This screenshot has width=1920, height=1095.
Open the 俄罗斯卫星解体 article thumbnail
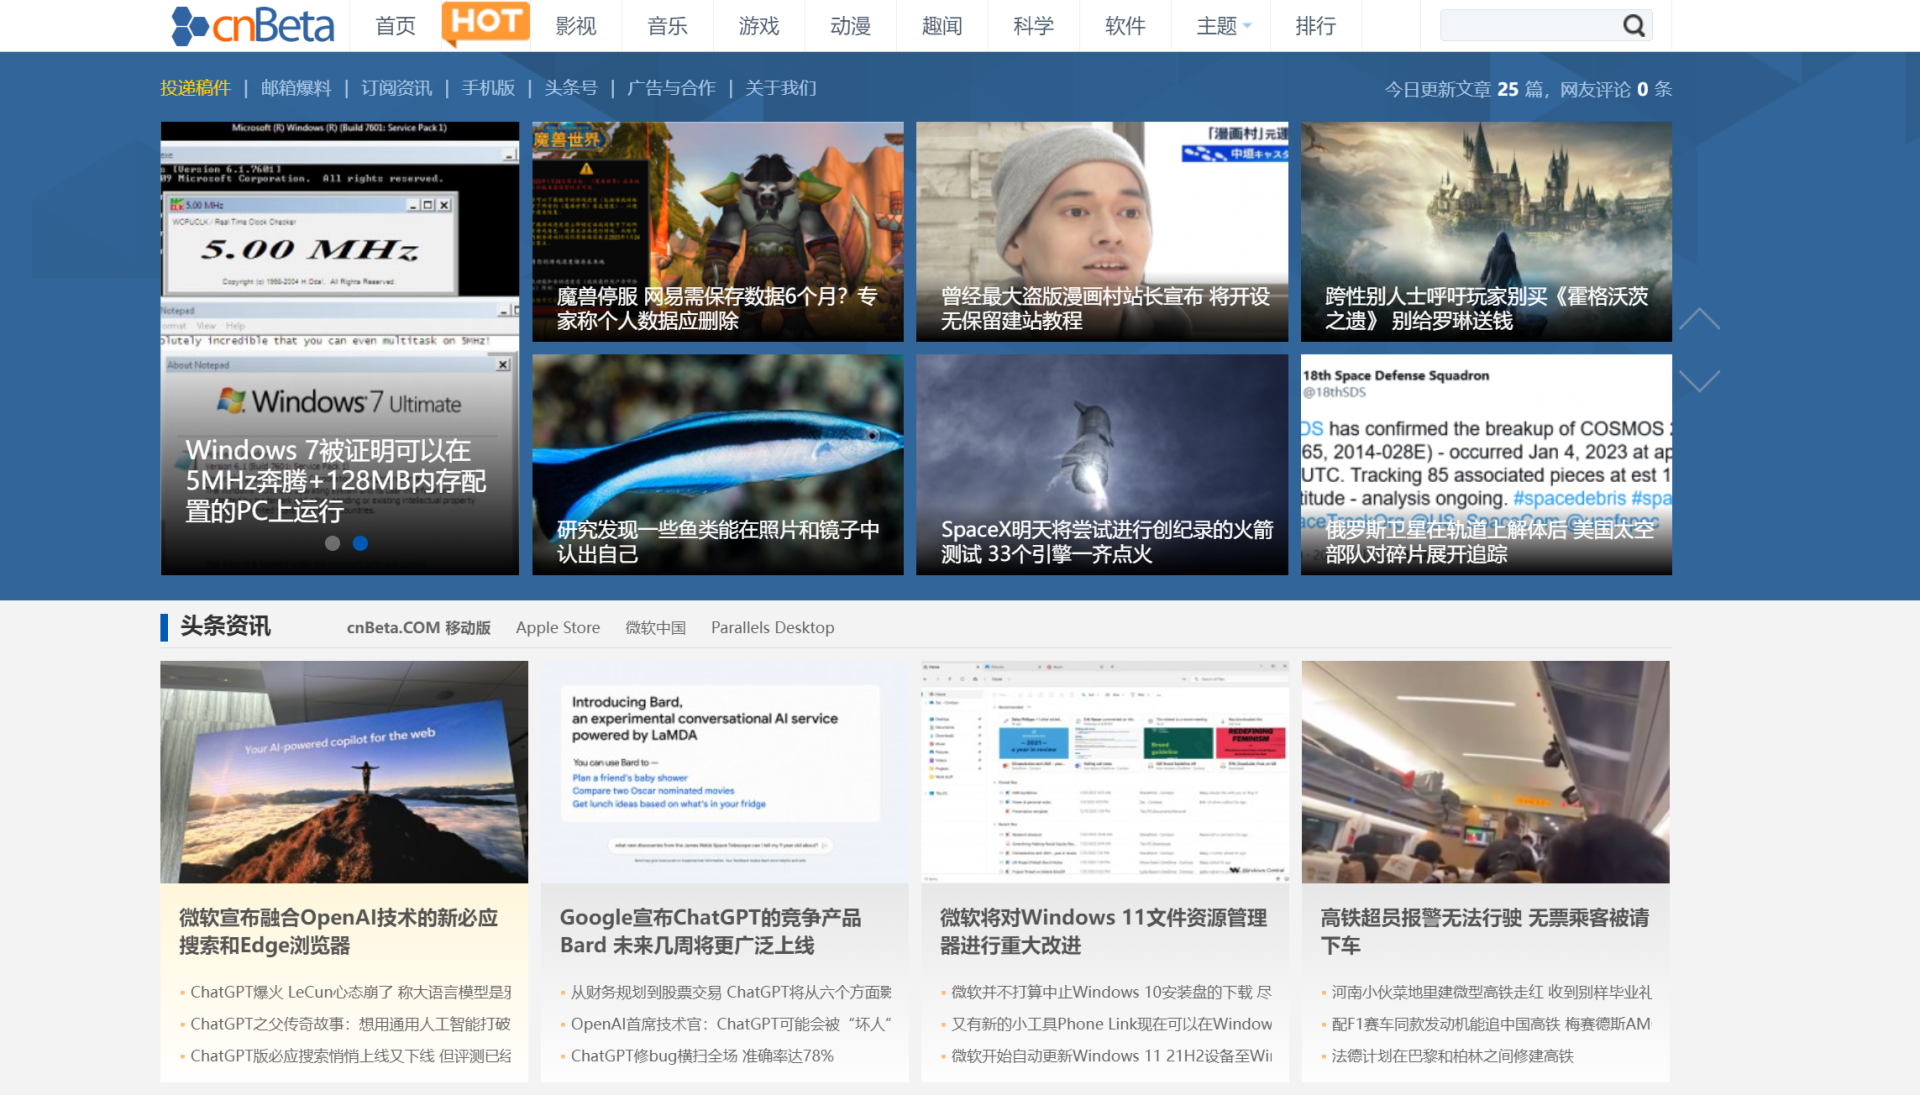click(x=1486, y=465)
